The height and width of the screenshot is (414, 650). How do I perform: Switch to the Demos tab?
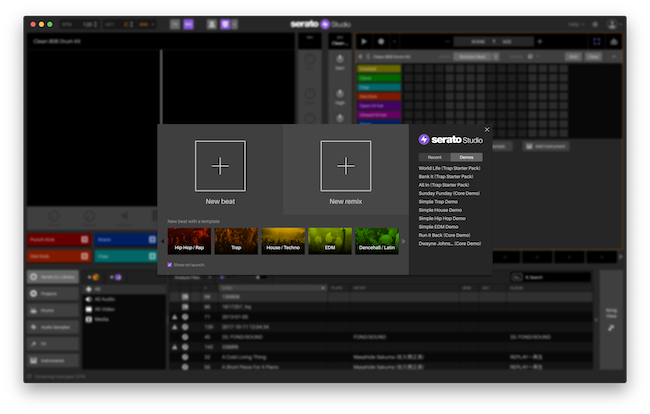tap(466, 157)
